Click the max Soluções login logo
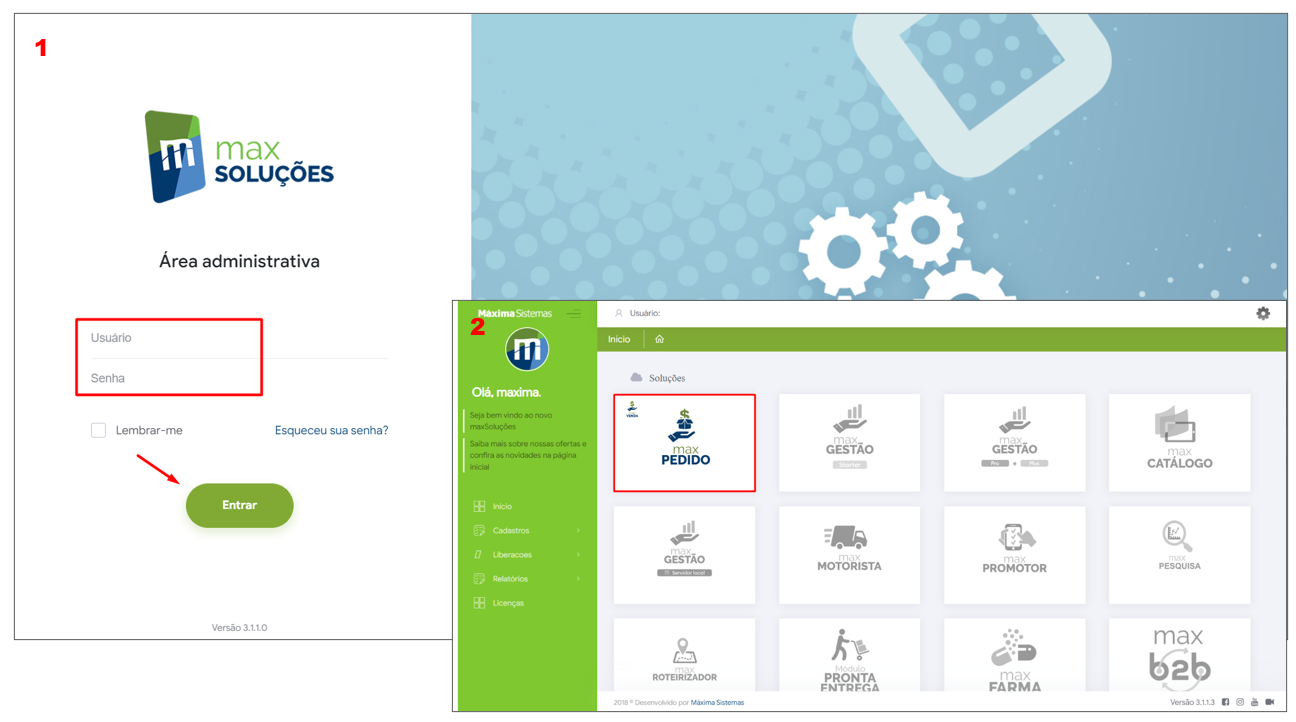1296x722 pixels. 239,157
